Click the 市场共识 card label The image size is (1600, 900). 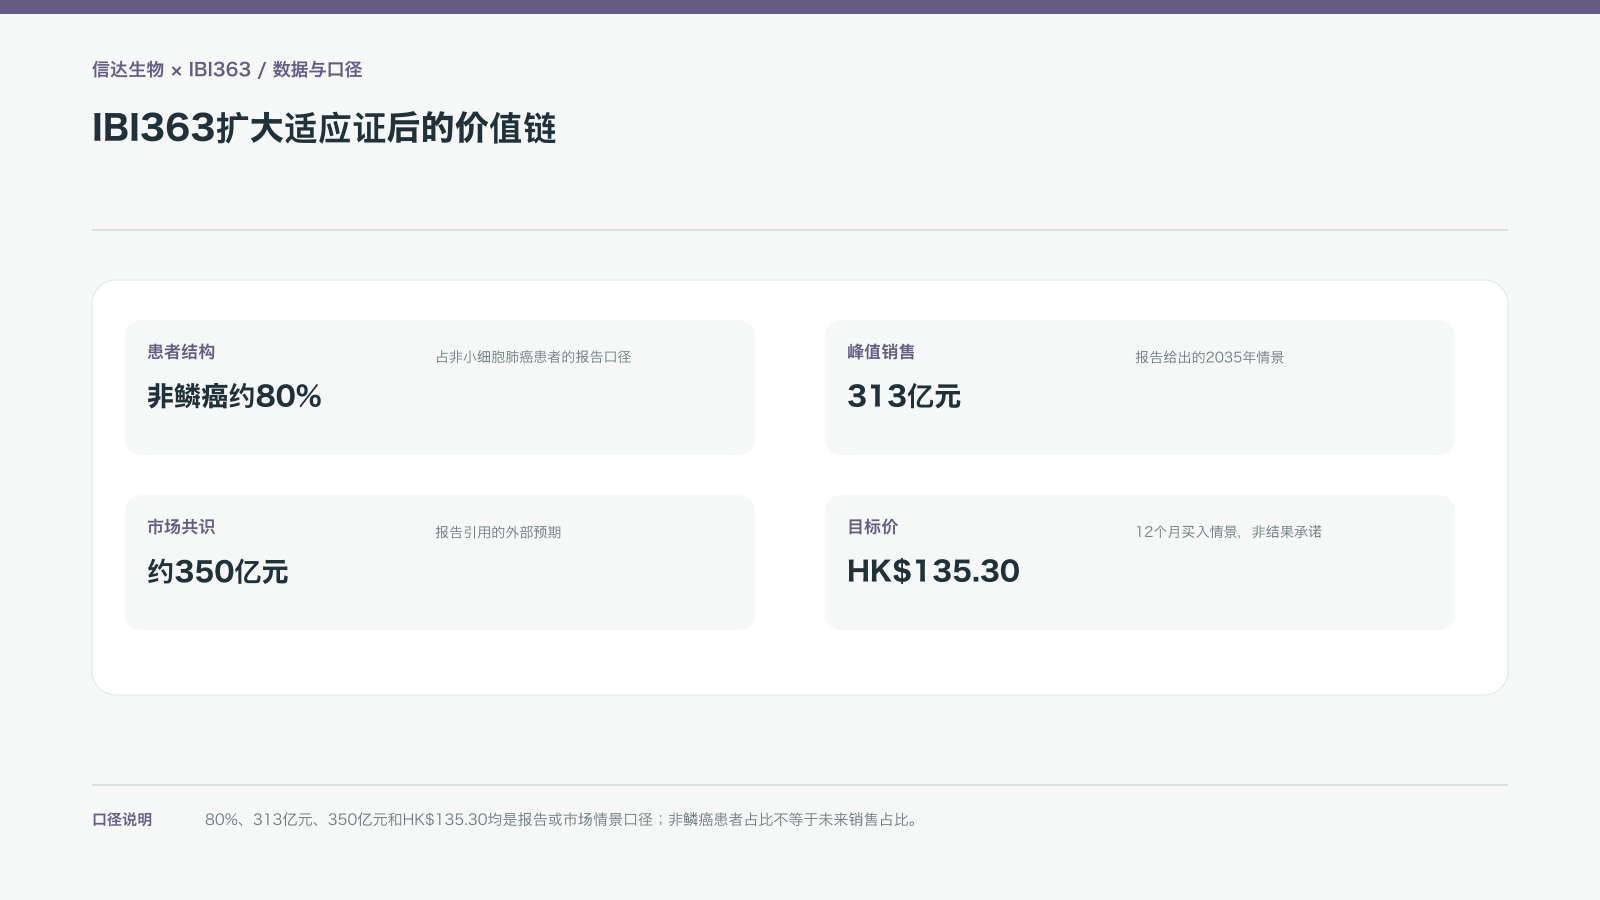[x=181, y=527]
